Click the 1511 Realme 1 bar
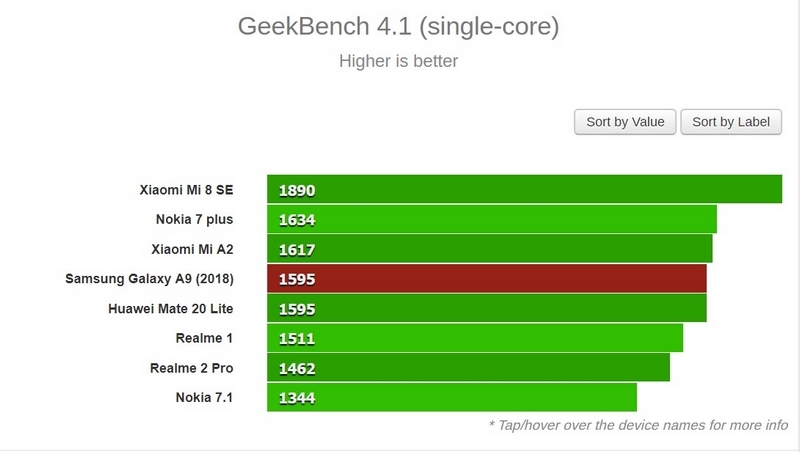 click(475, 338)
